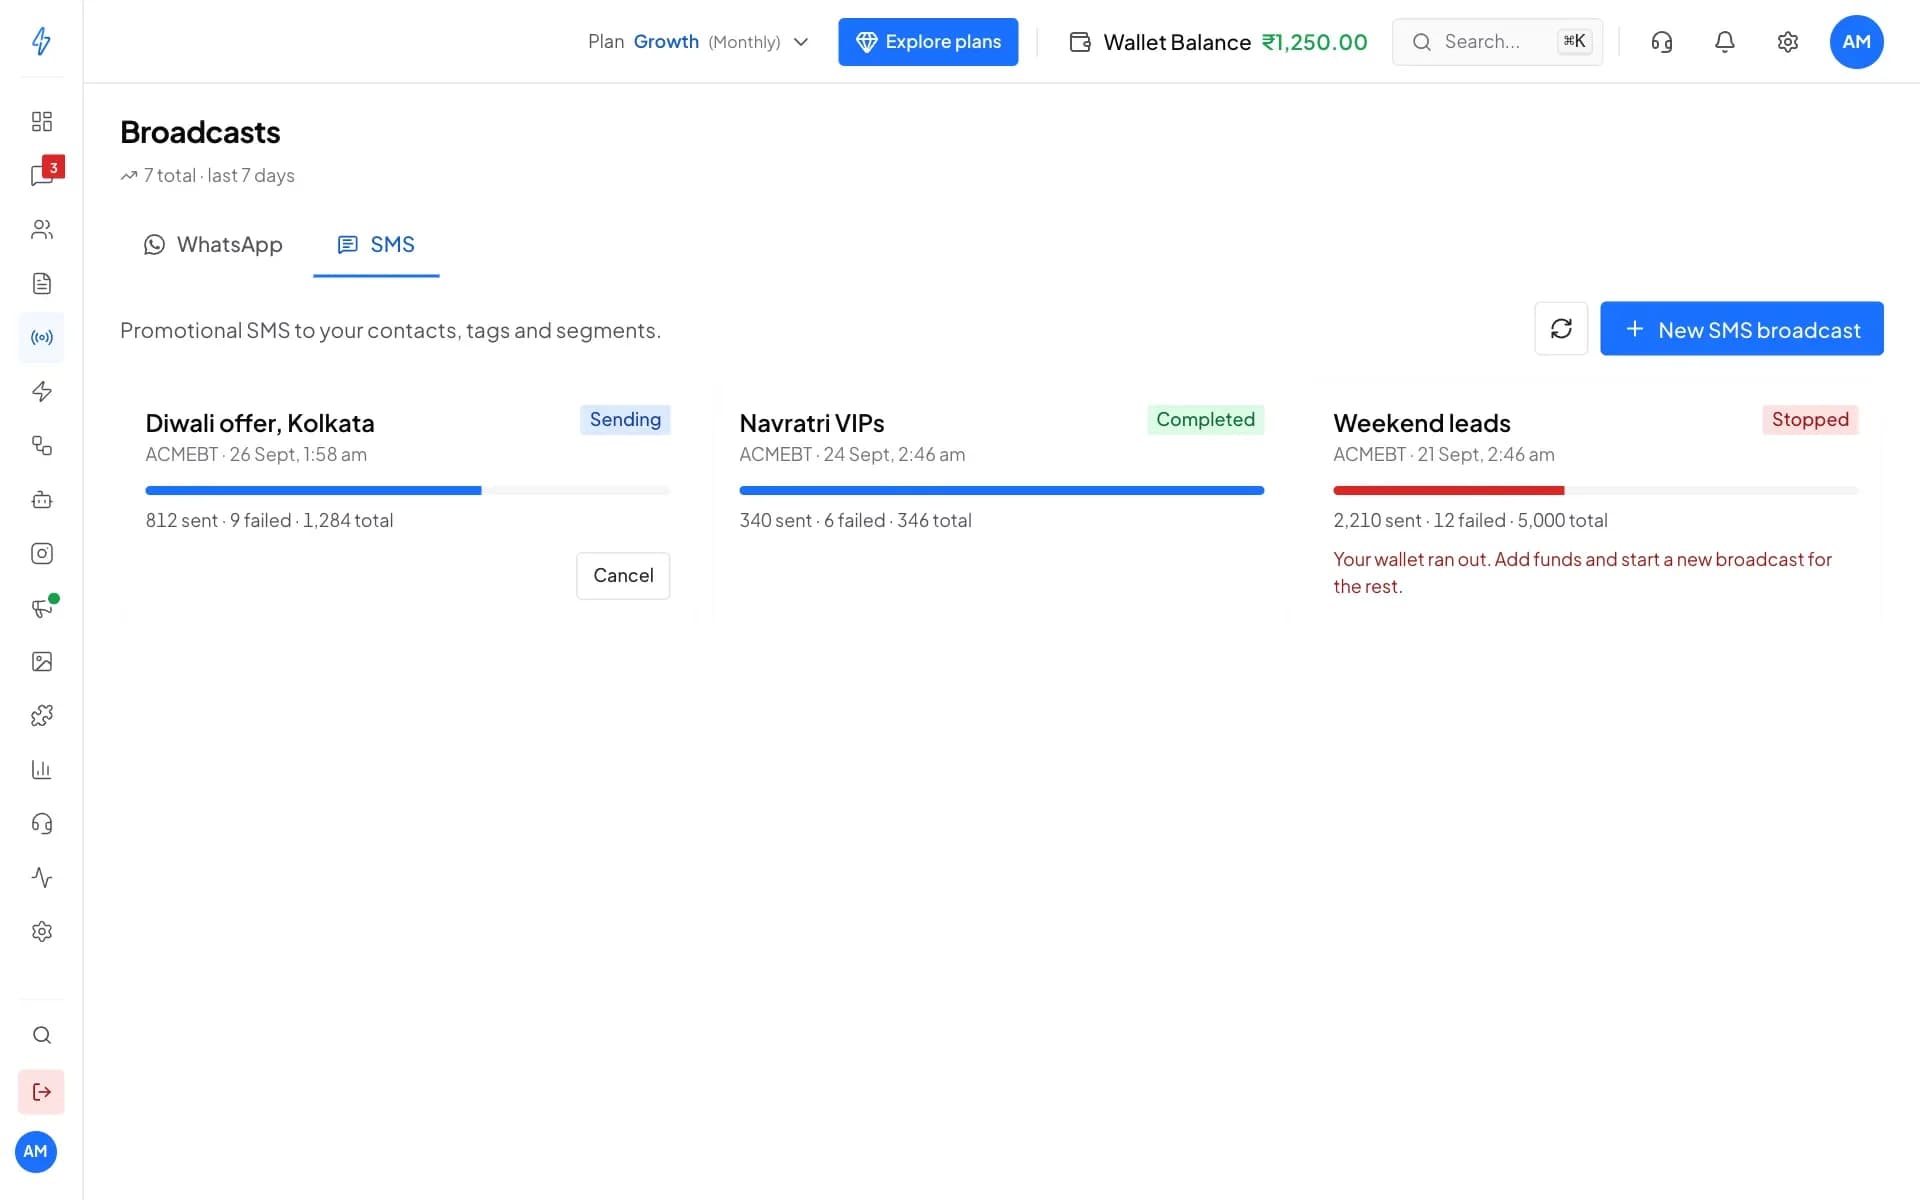Click the Navratri VIPs card title
The width and height of the screenshot is (1920, 1200).
(x=812, y=423)
